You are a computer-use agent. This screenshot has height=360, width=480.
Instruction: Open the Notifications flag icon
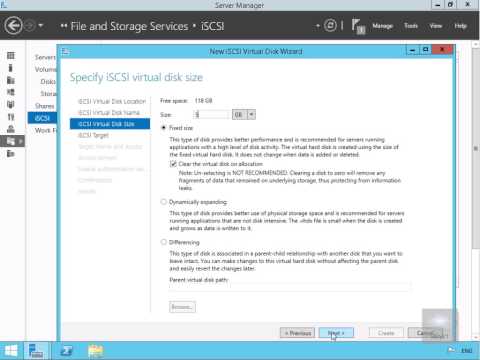(358, 26)
